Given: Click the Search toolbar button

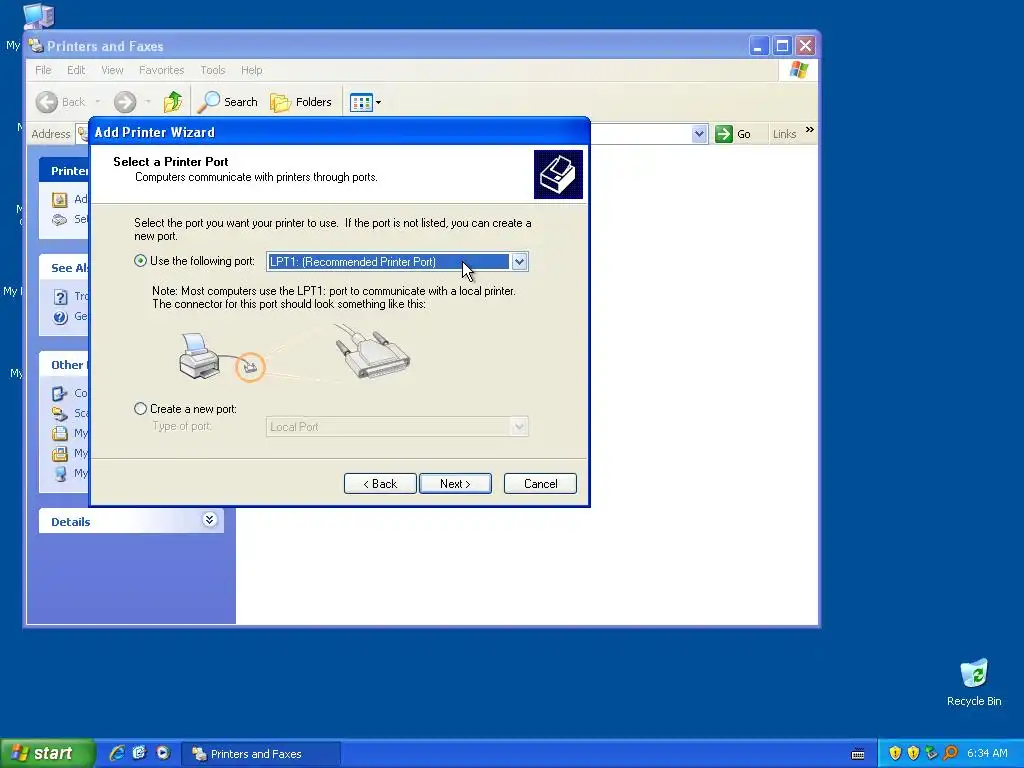Looking at the screenshot, I should coord(228,102).
